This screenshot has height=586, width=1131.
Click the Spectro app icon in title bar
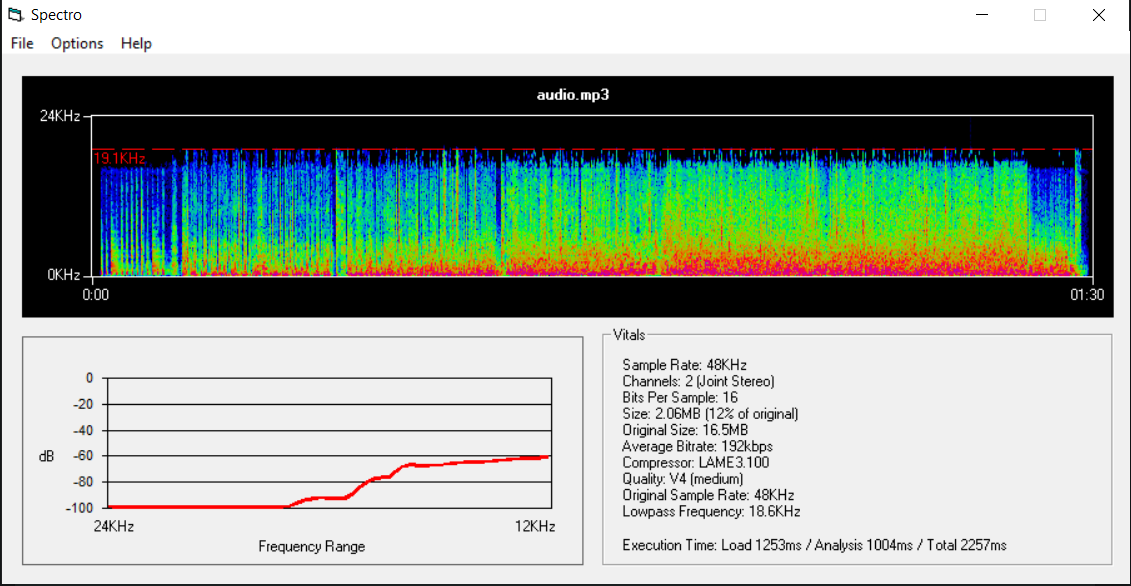coord(16,15)
